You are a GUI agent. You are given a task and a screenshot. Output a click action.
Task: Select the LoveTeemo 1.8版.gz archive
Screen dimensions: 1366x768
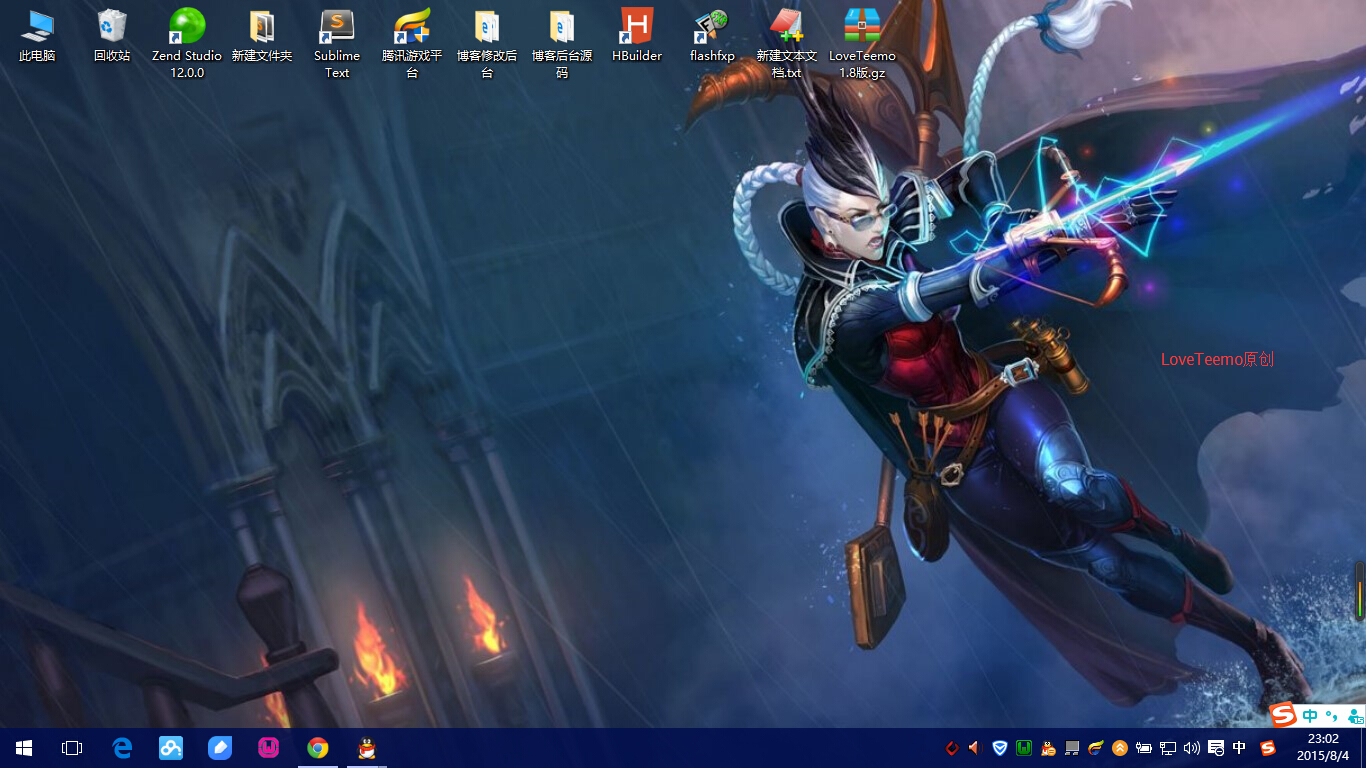[x=862, y=27]
